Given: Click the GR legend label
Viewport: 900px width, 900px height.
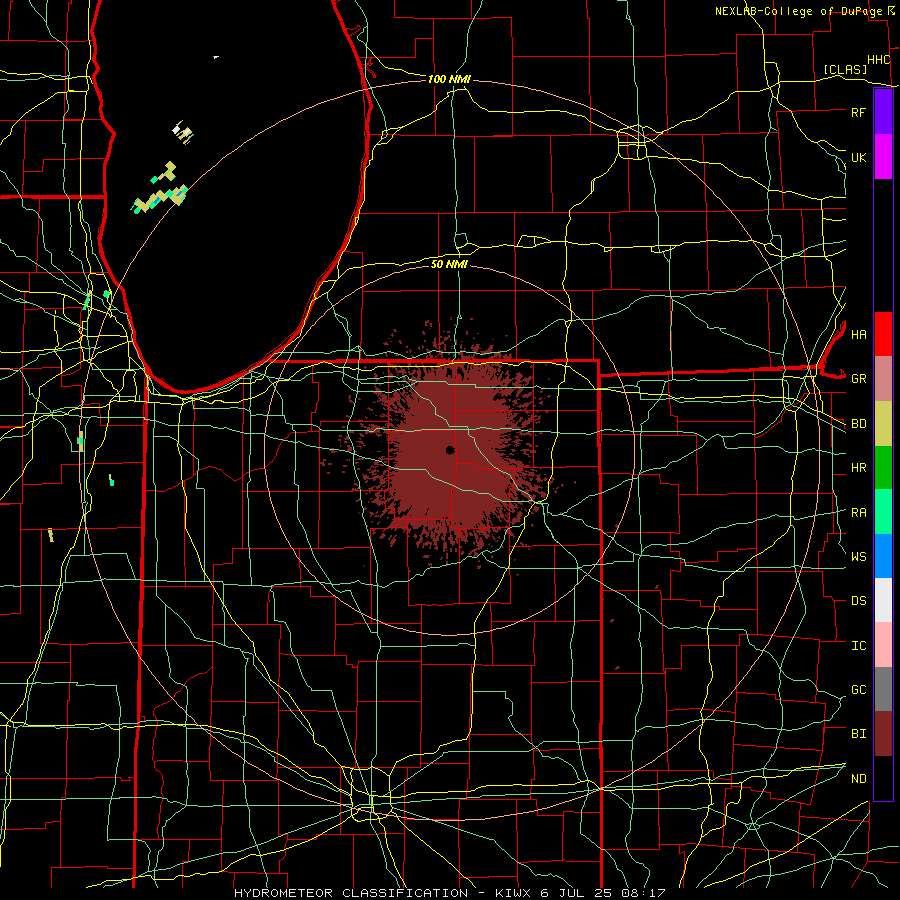Looking at the screenshot, I should click(x=858, y=379).
